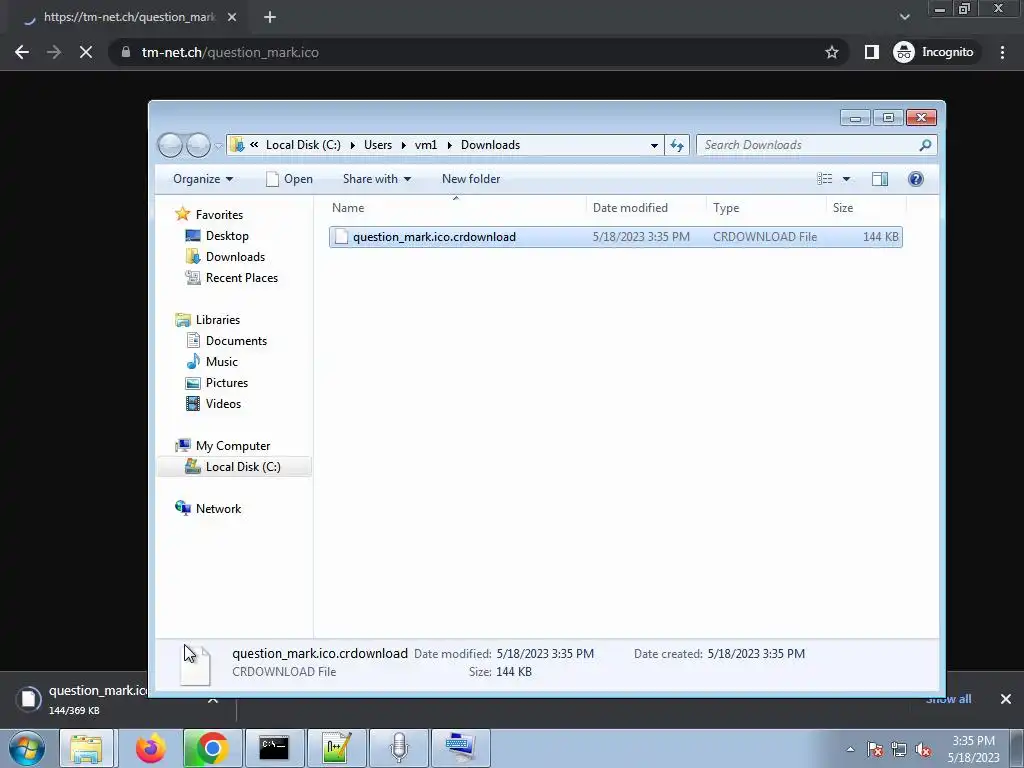
Task: Click Explorer forward button
Action: (x=198, y=145)
